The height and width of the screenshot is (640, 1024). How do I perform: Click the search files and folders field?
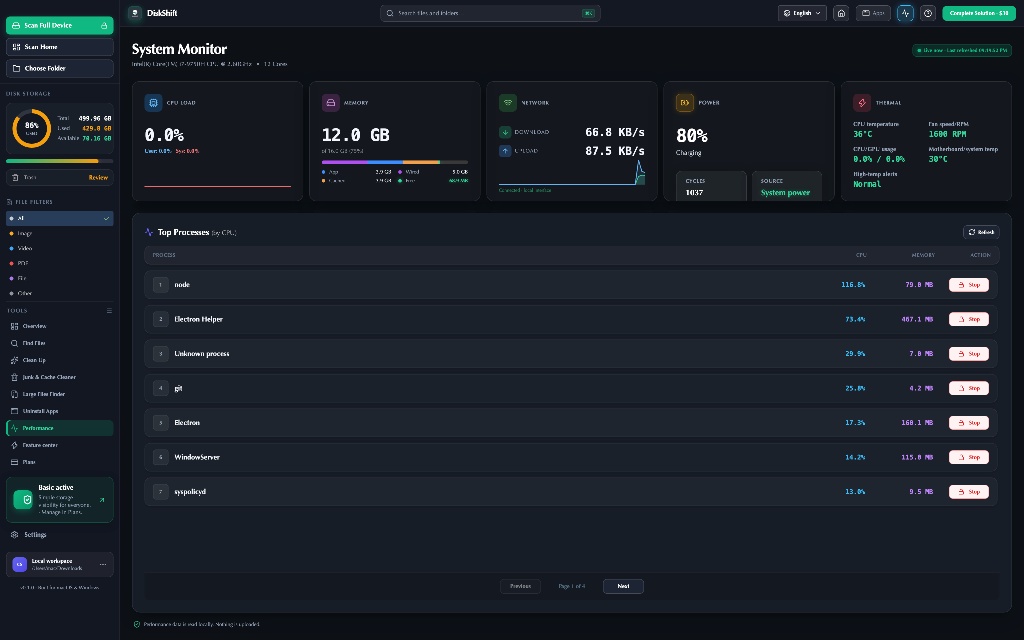click(490, 13)
